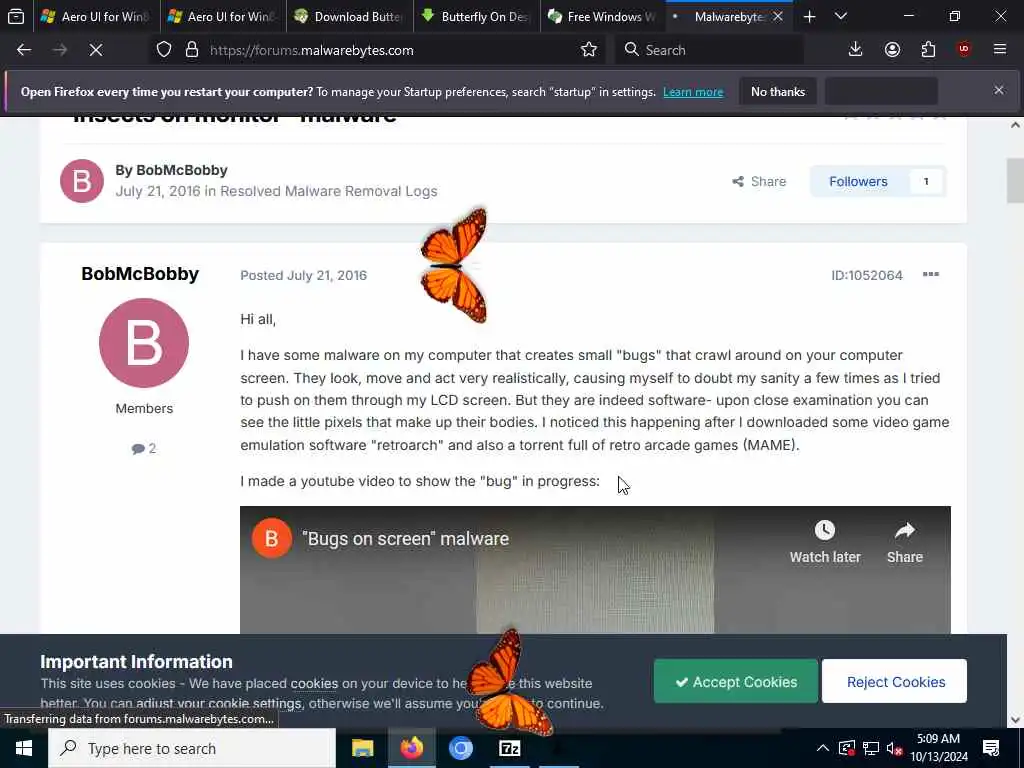Viewport: 1024px width, 768px height.
Task: Open the BobMcBobby name in the post
Action: [x=140, y=274]
